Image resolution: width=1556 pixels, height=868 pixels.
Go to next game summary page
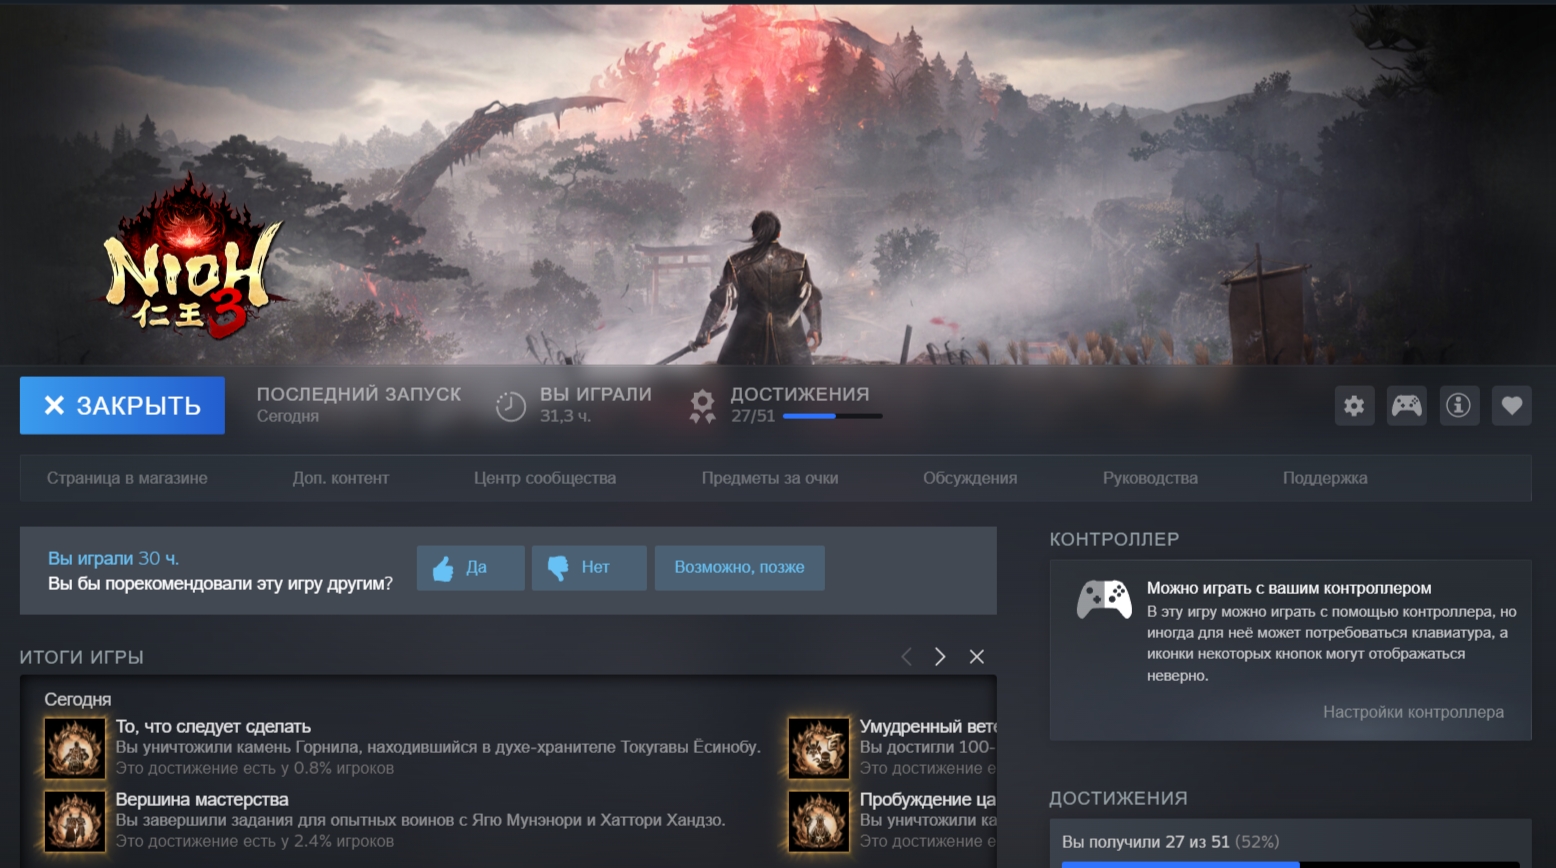[x=940, y=657]
